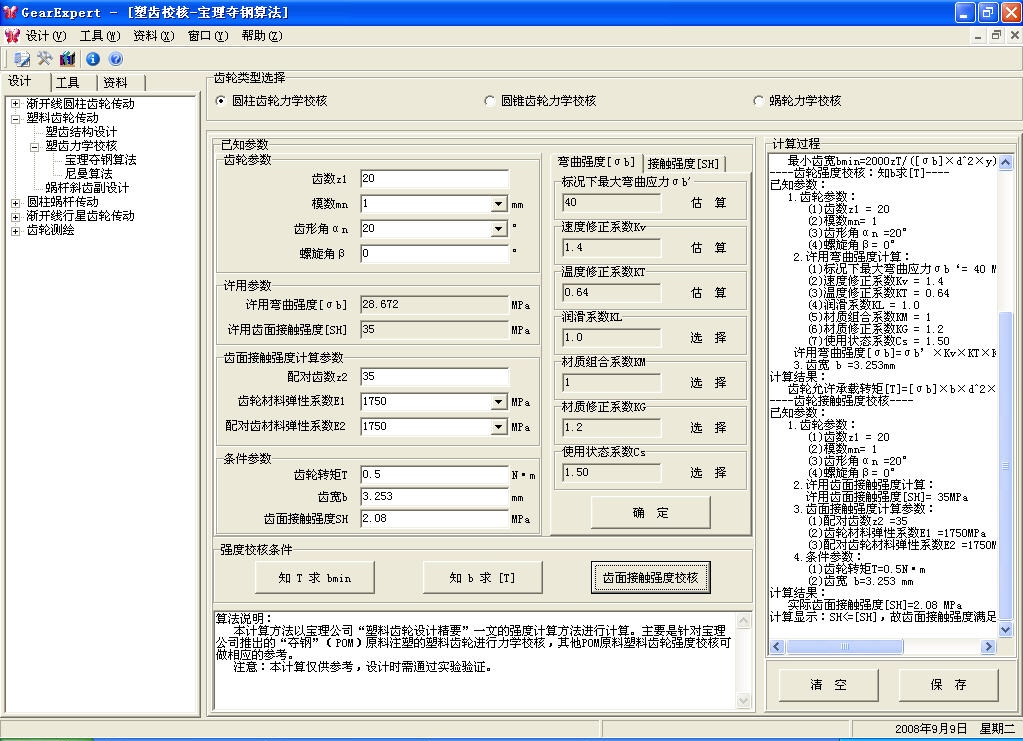This screenshot has height=741, width=1023.
Task: Click the 计算过程 vertical scrollbar thumb
Action: tap(1005, 466)
